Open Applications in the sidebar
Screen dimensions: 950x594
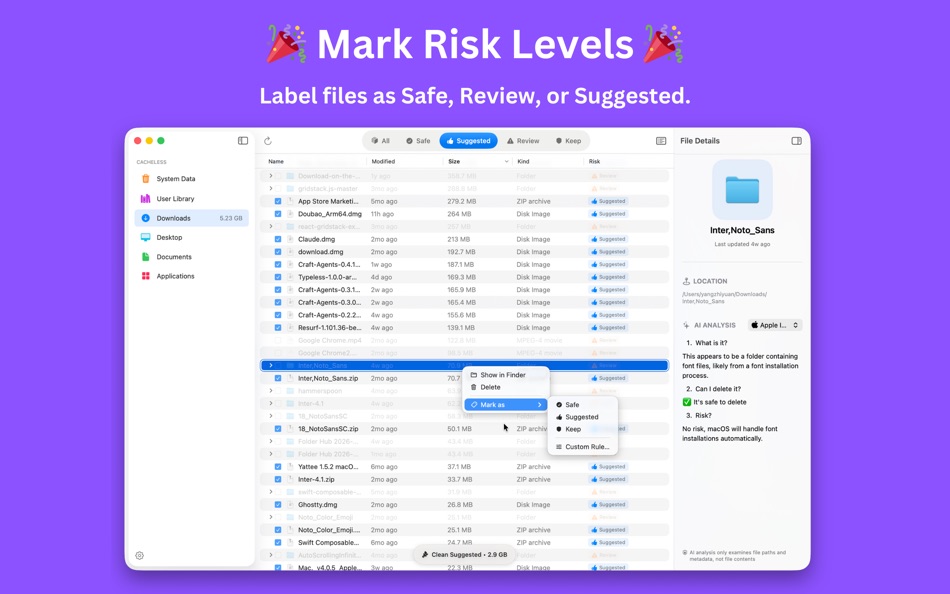[191, 276]
